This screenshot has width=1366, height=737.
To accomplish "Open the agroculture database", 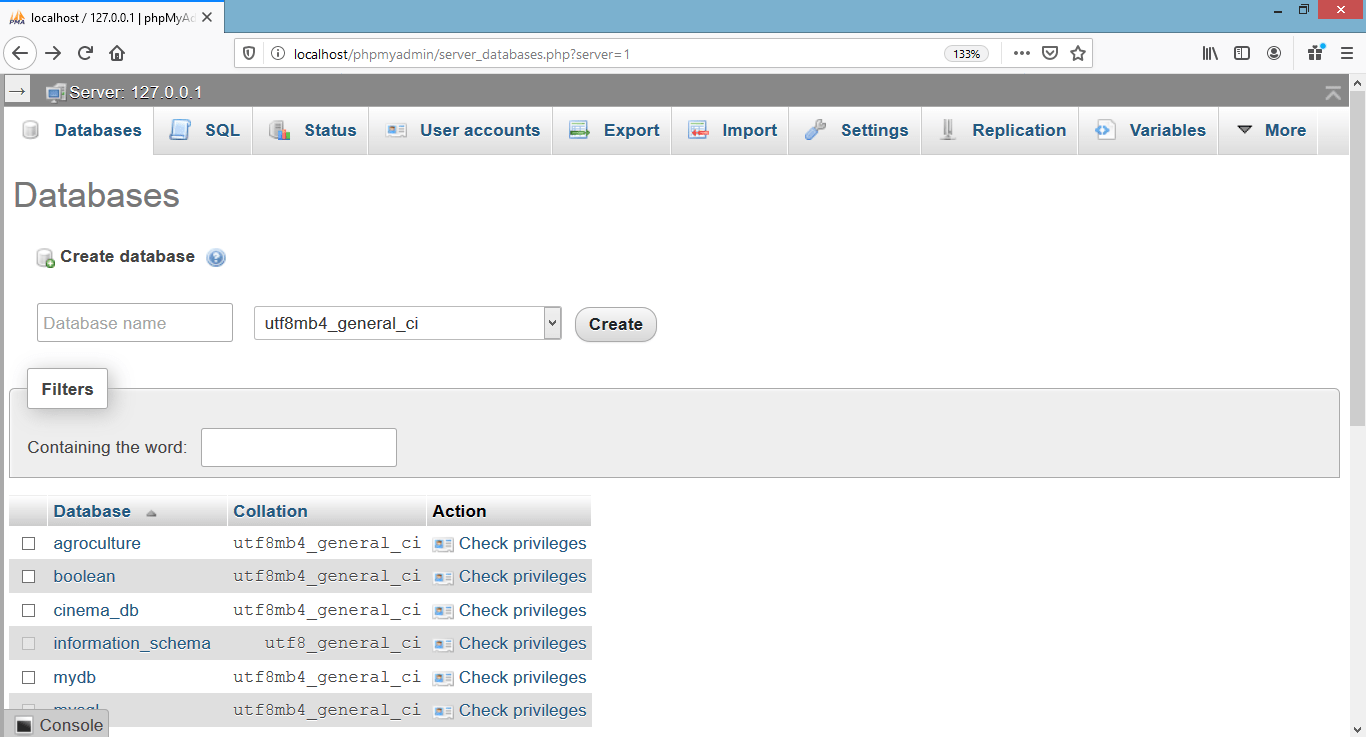I will [x=97, y=543].
